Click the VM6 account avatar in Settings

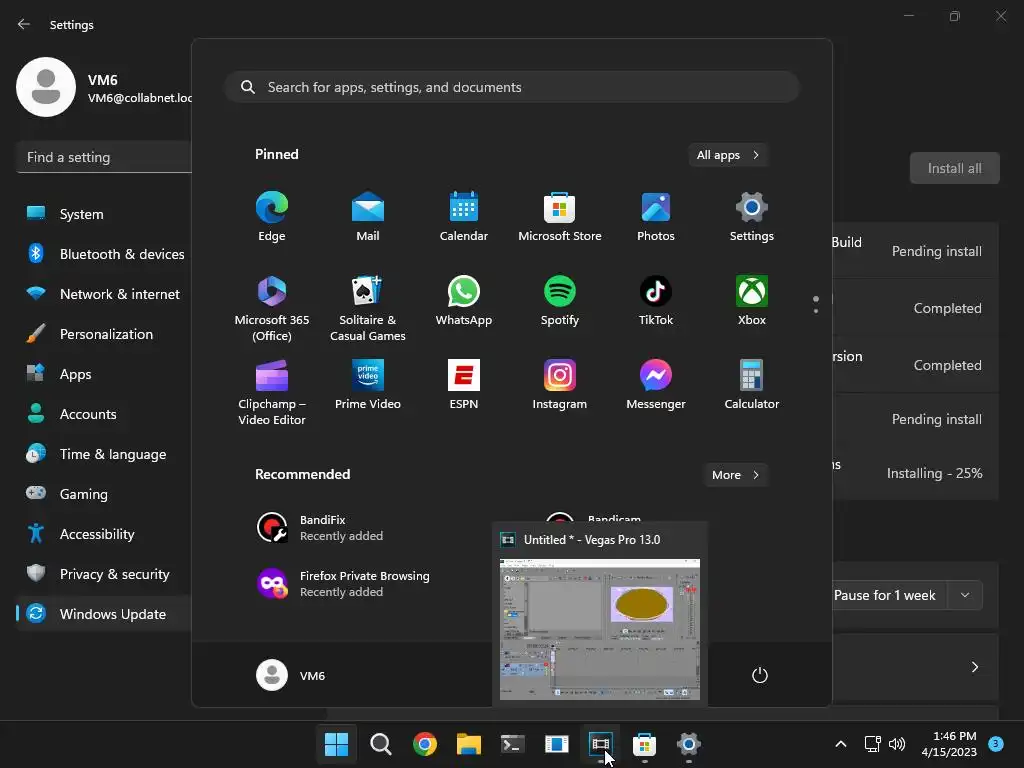pyautogui.click(x=46, y=87)
